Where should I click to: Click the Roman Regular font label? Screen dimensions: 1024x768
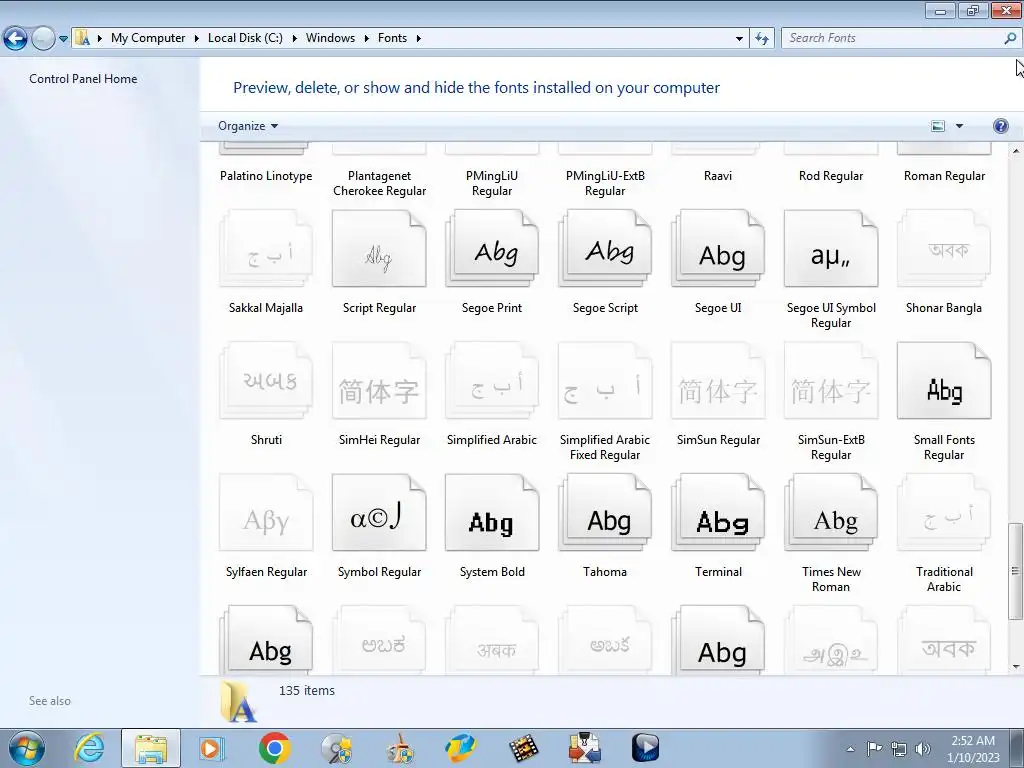click(944, 176)
